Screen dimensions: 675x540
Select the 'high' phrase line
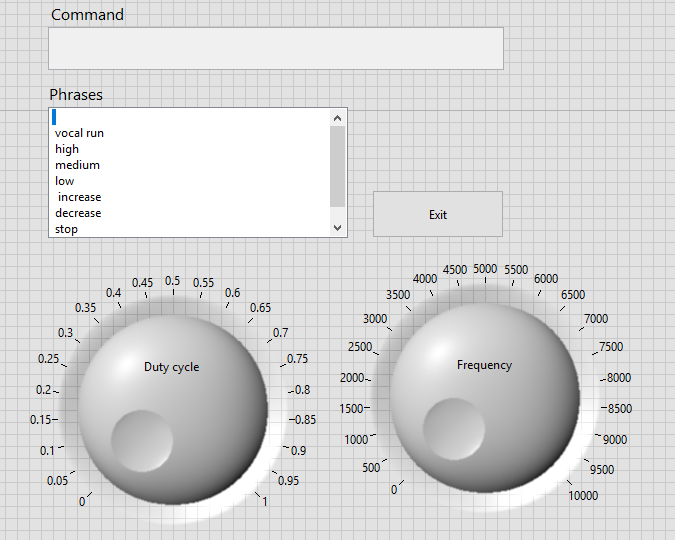(67, 149)
